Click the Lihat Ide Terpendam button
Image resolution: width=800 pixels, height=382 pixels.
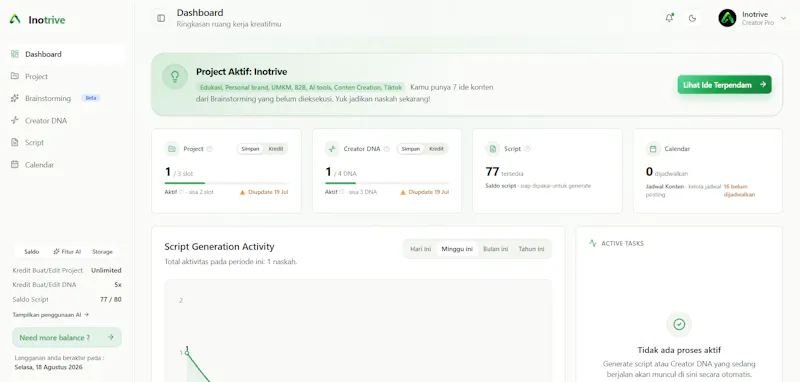point(724,85)
